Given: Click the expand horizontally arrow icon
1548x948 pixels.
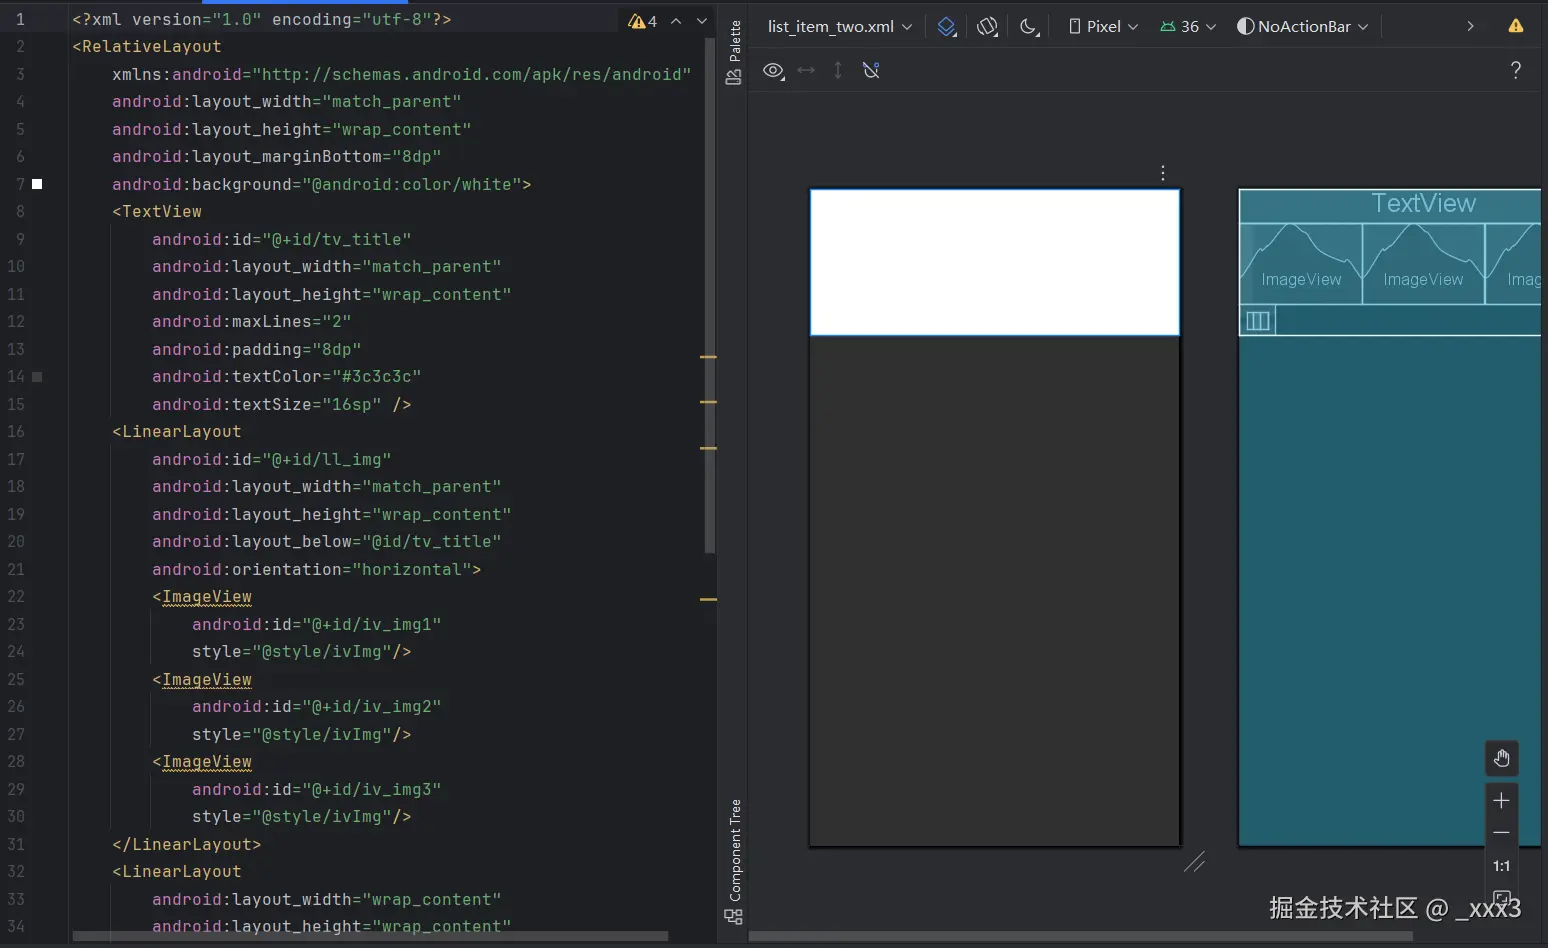Looking at the screenshot, I should (806, 70).
